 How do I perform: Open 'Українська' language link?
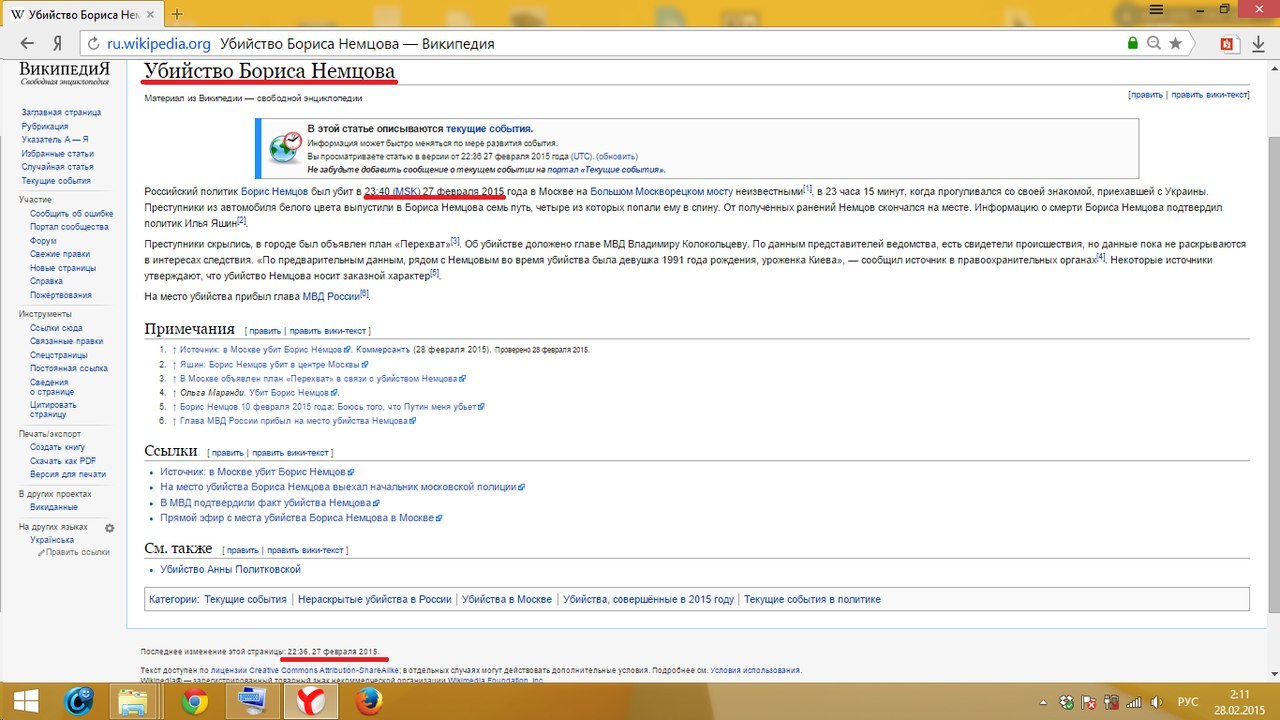click(x=52, y=540)
